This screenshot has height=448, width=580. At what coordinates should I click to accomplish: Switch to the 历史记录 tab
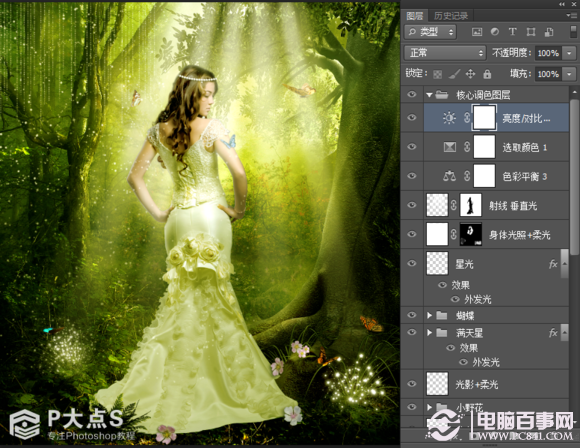click(451, 16)
